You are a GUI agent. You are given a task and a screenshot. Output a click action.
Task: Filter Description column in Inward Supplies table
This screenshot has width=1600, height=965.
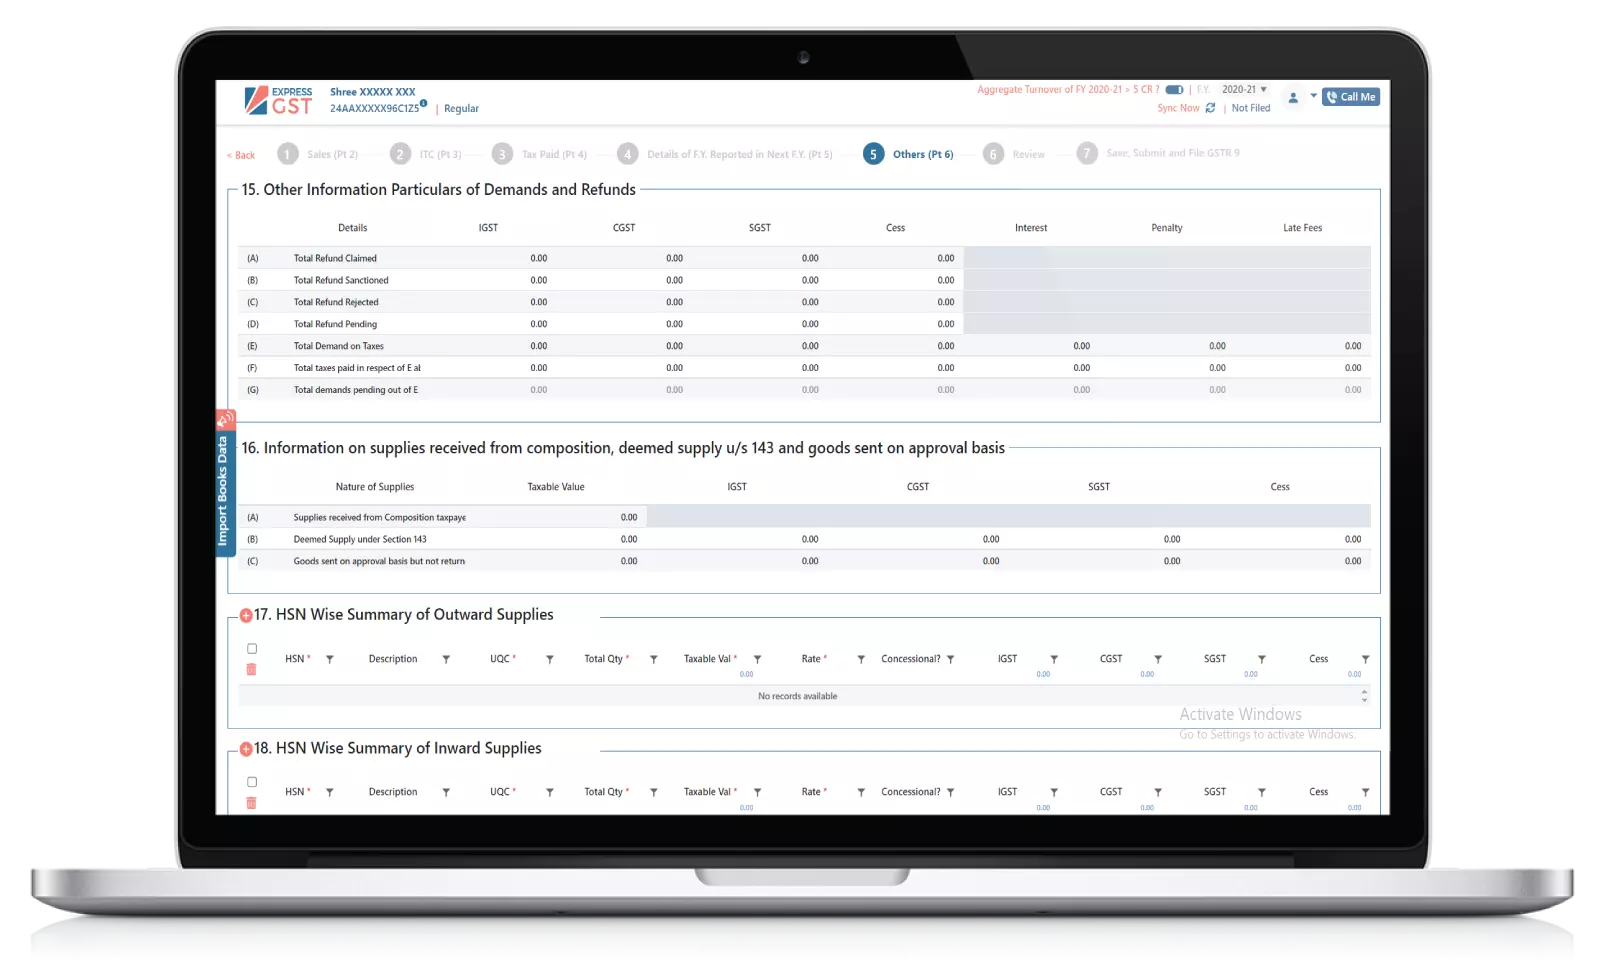(446, 792)
